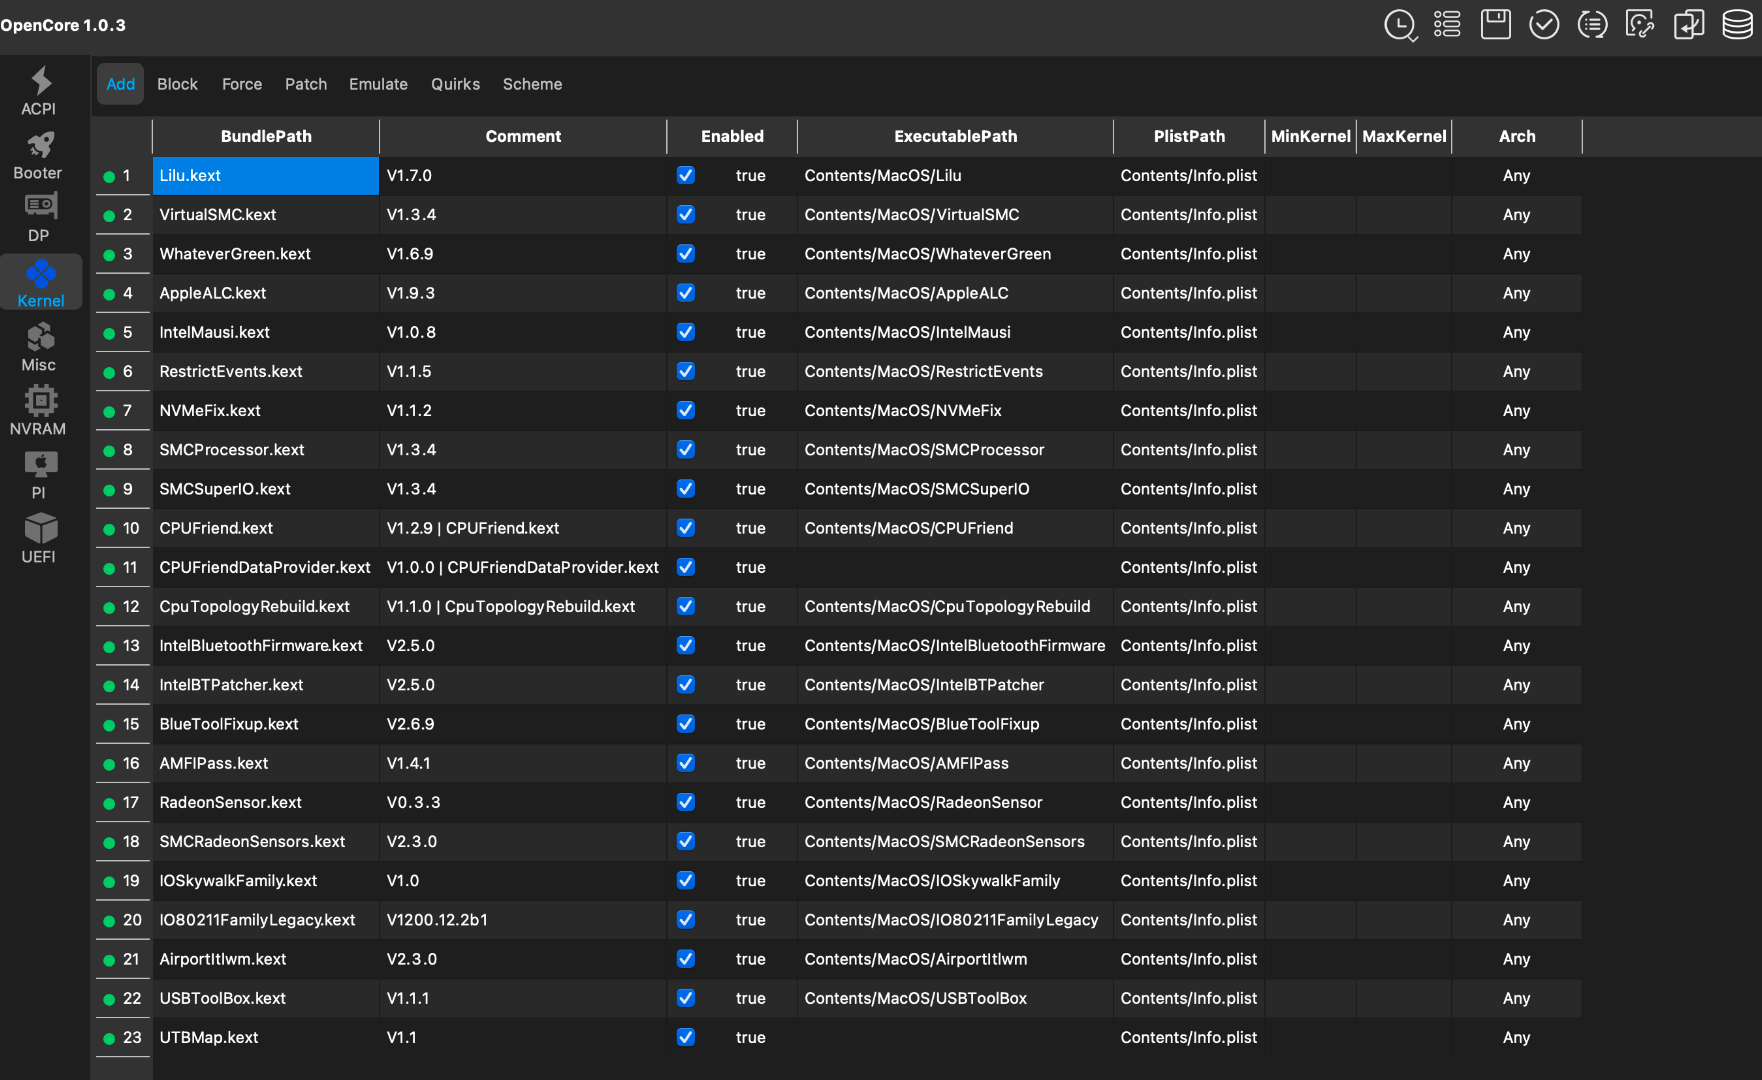Image resolution: width=1762 pixels, height=1080 pixels.
Task: Select the Block tab
Action: [177, 84]
